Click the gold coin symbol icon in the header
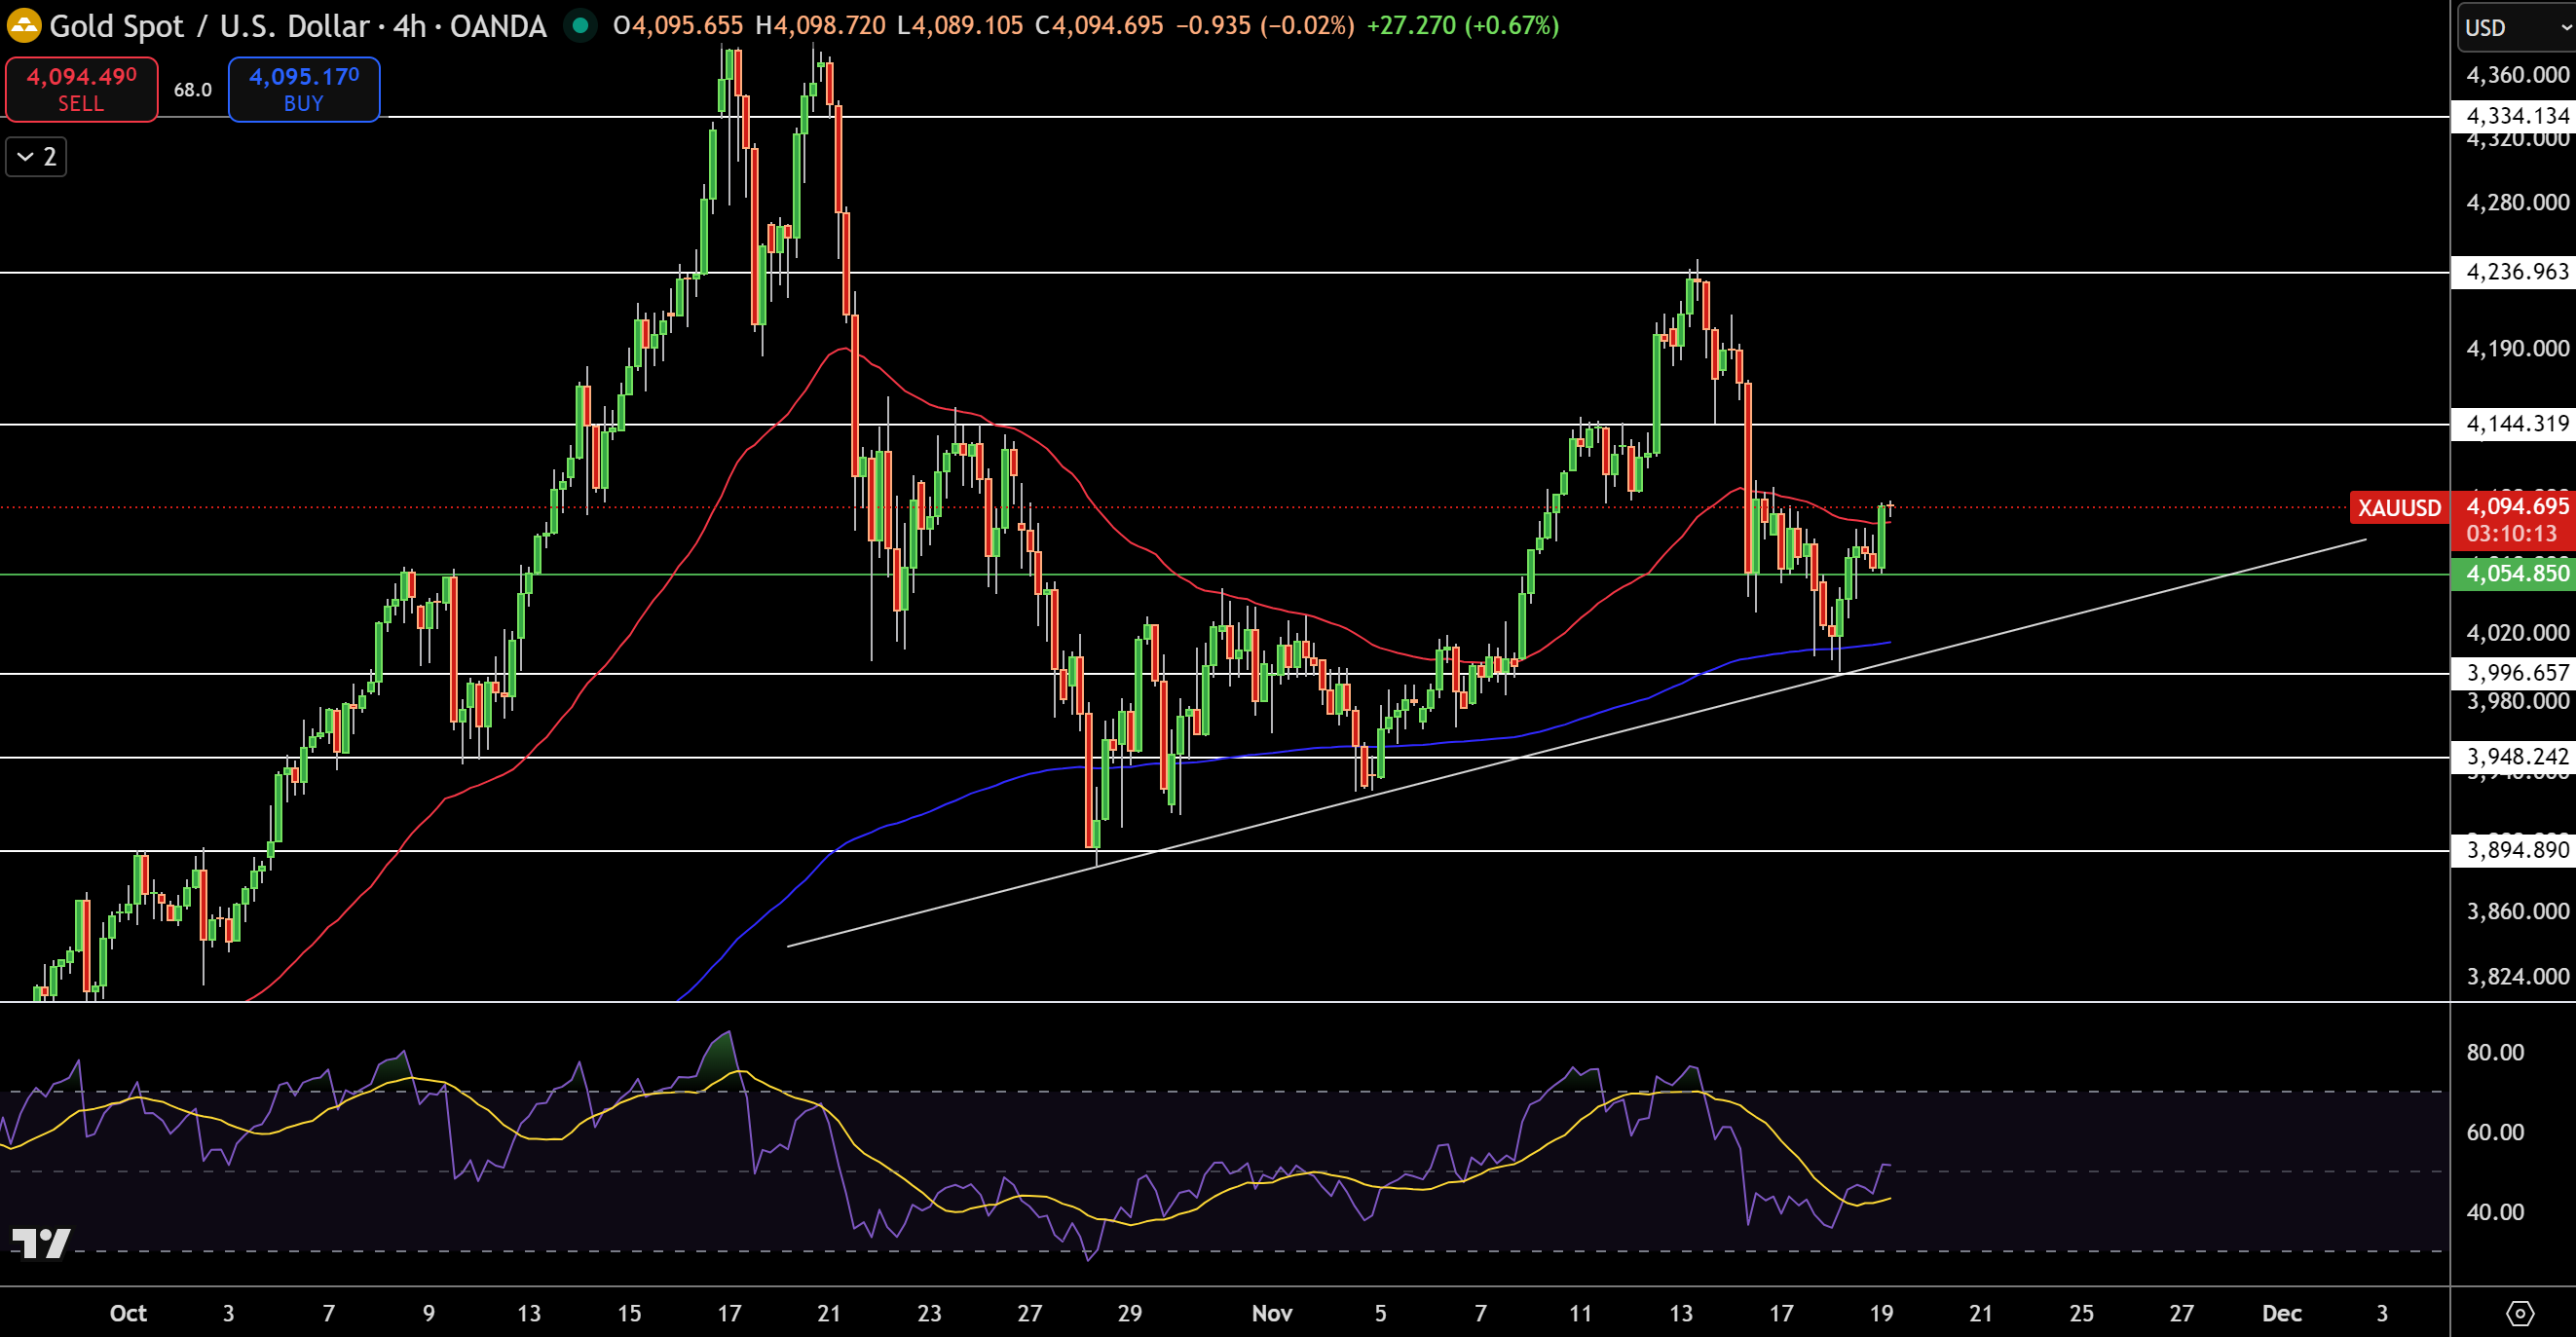This screenshot has height=1337, width=2576. pyautogui.click(x=24, y=26)
